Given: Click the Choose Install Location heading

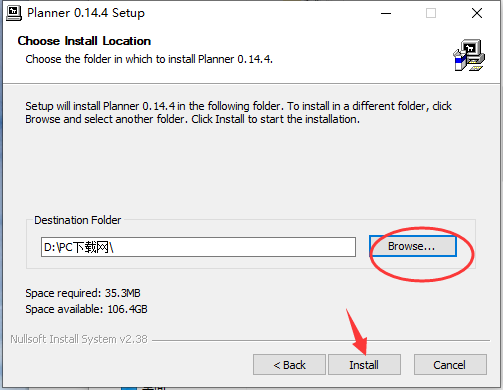Looking at the screenshot, I should point(84,41).
